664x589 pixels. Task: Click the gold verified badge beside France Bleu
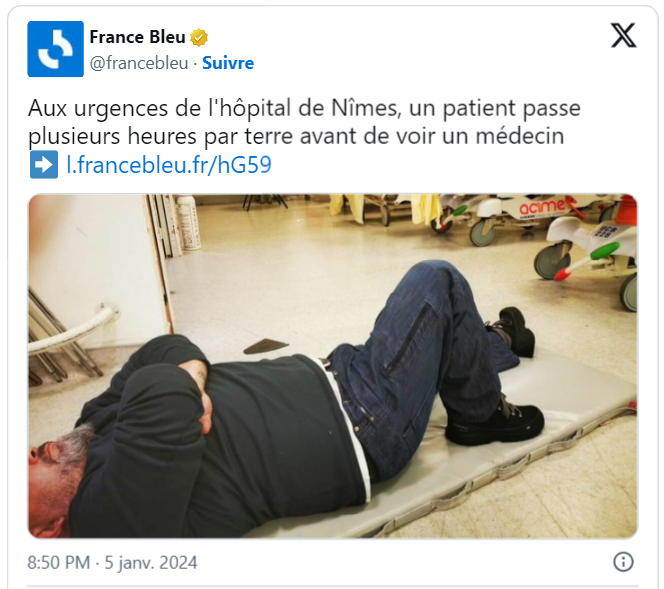[199, 38]
